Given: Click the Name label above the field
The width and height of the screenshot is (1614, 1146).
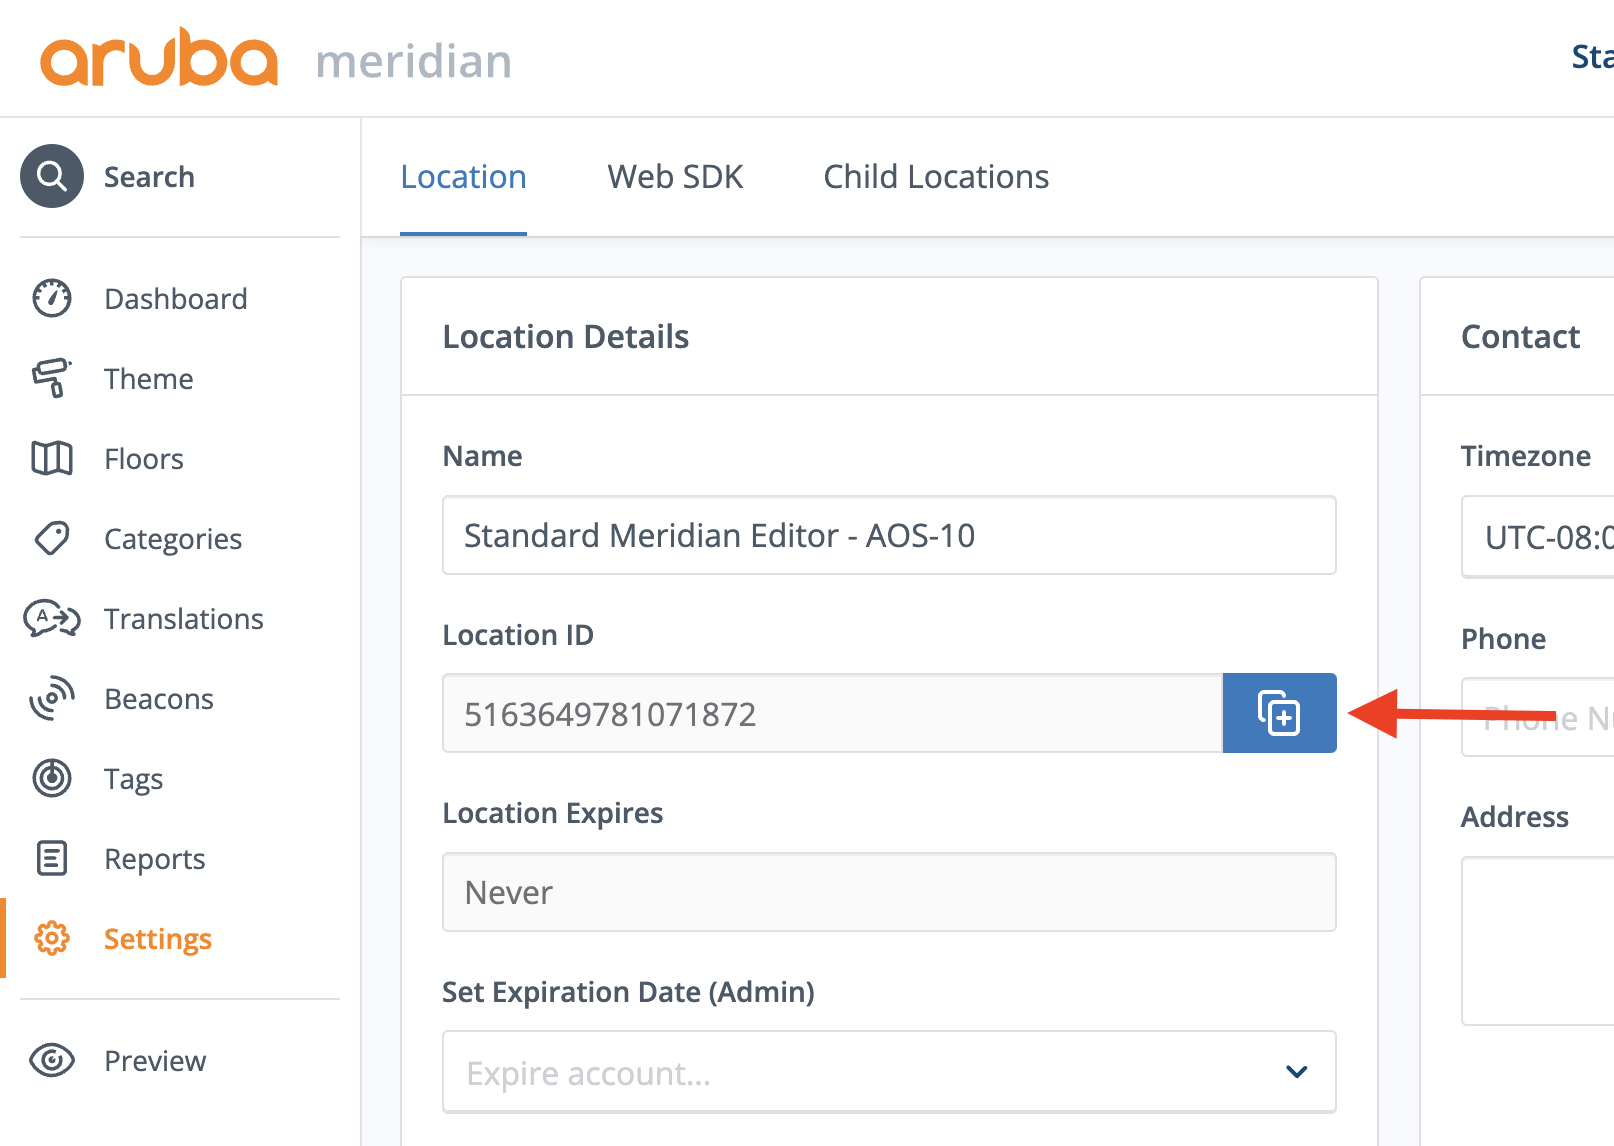Looking at the screenshot, I should tap(482, 456).
